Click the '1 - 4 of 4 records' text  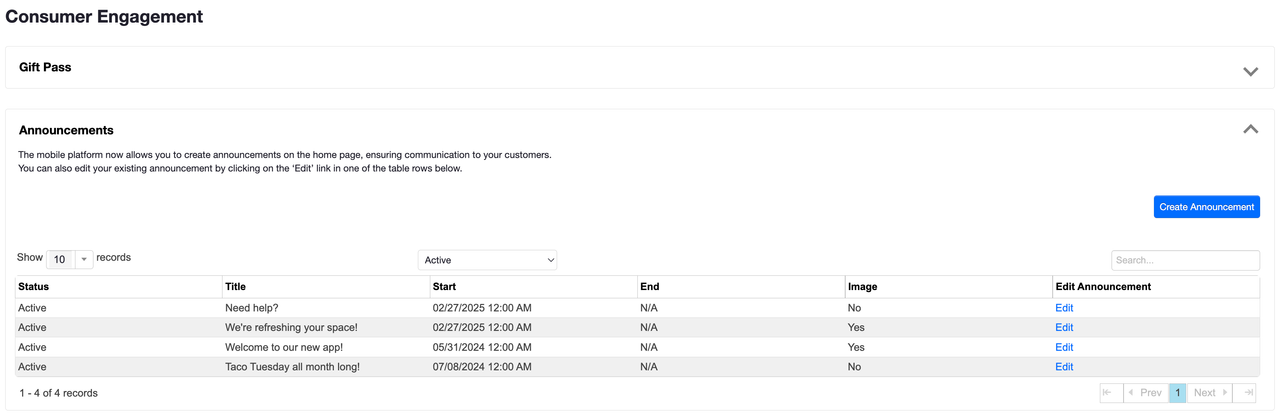tap(59, 393)
